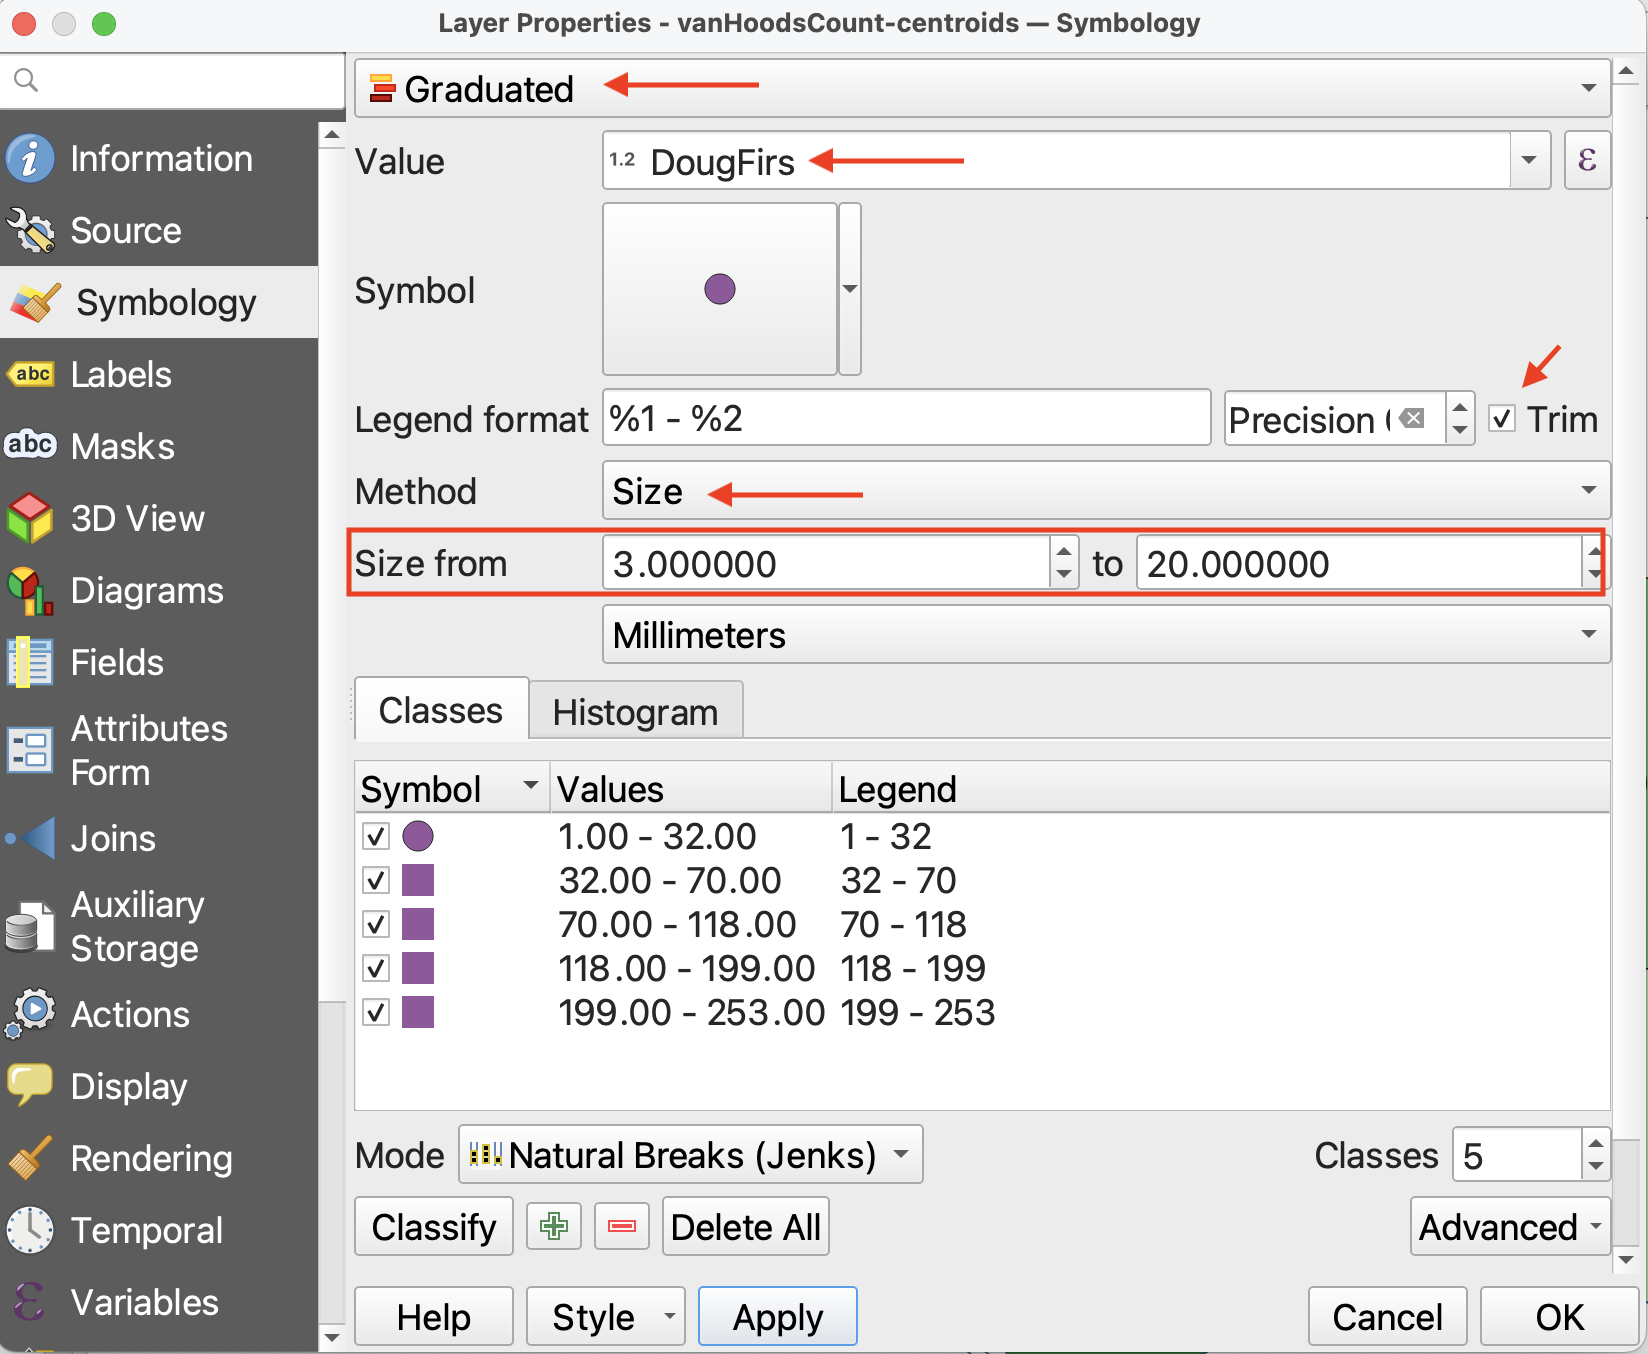Click the purple swatch for 70 - 118

pyautogui.click(x=418, y=924)
